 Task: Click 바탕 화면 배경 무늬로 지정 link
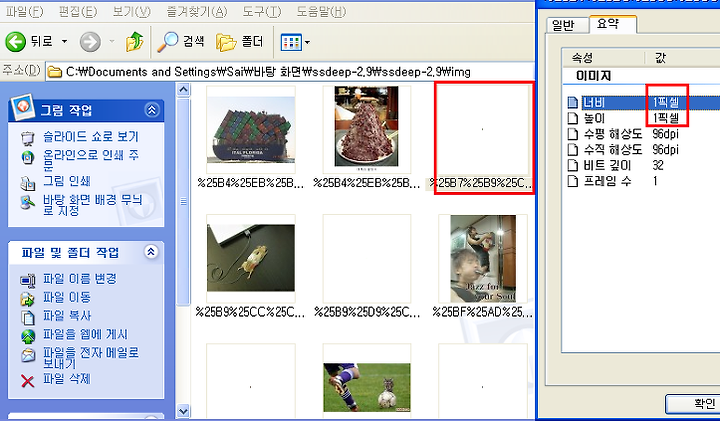tap(92, 205)
